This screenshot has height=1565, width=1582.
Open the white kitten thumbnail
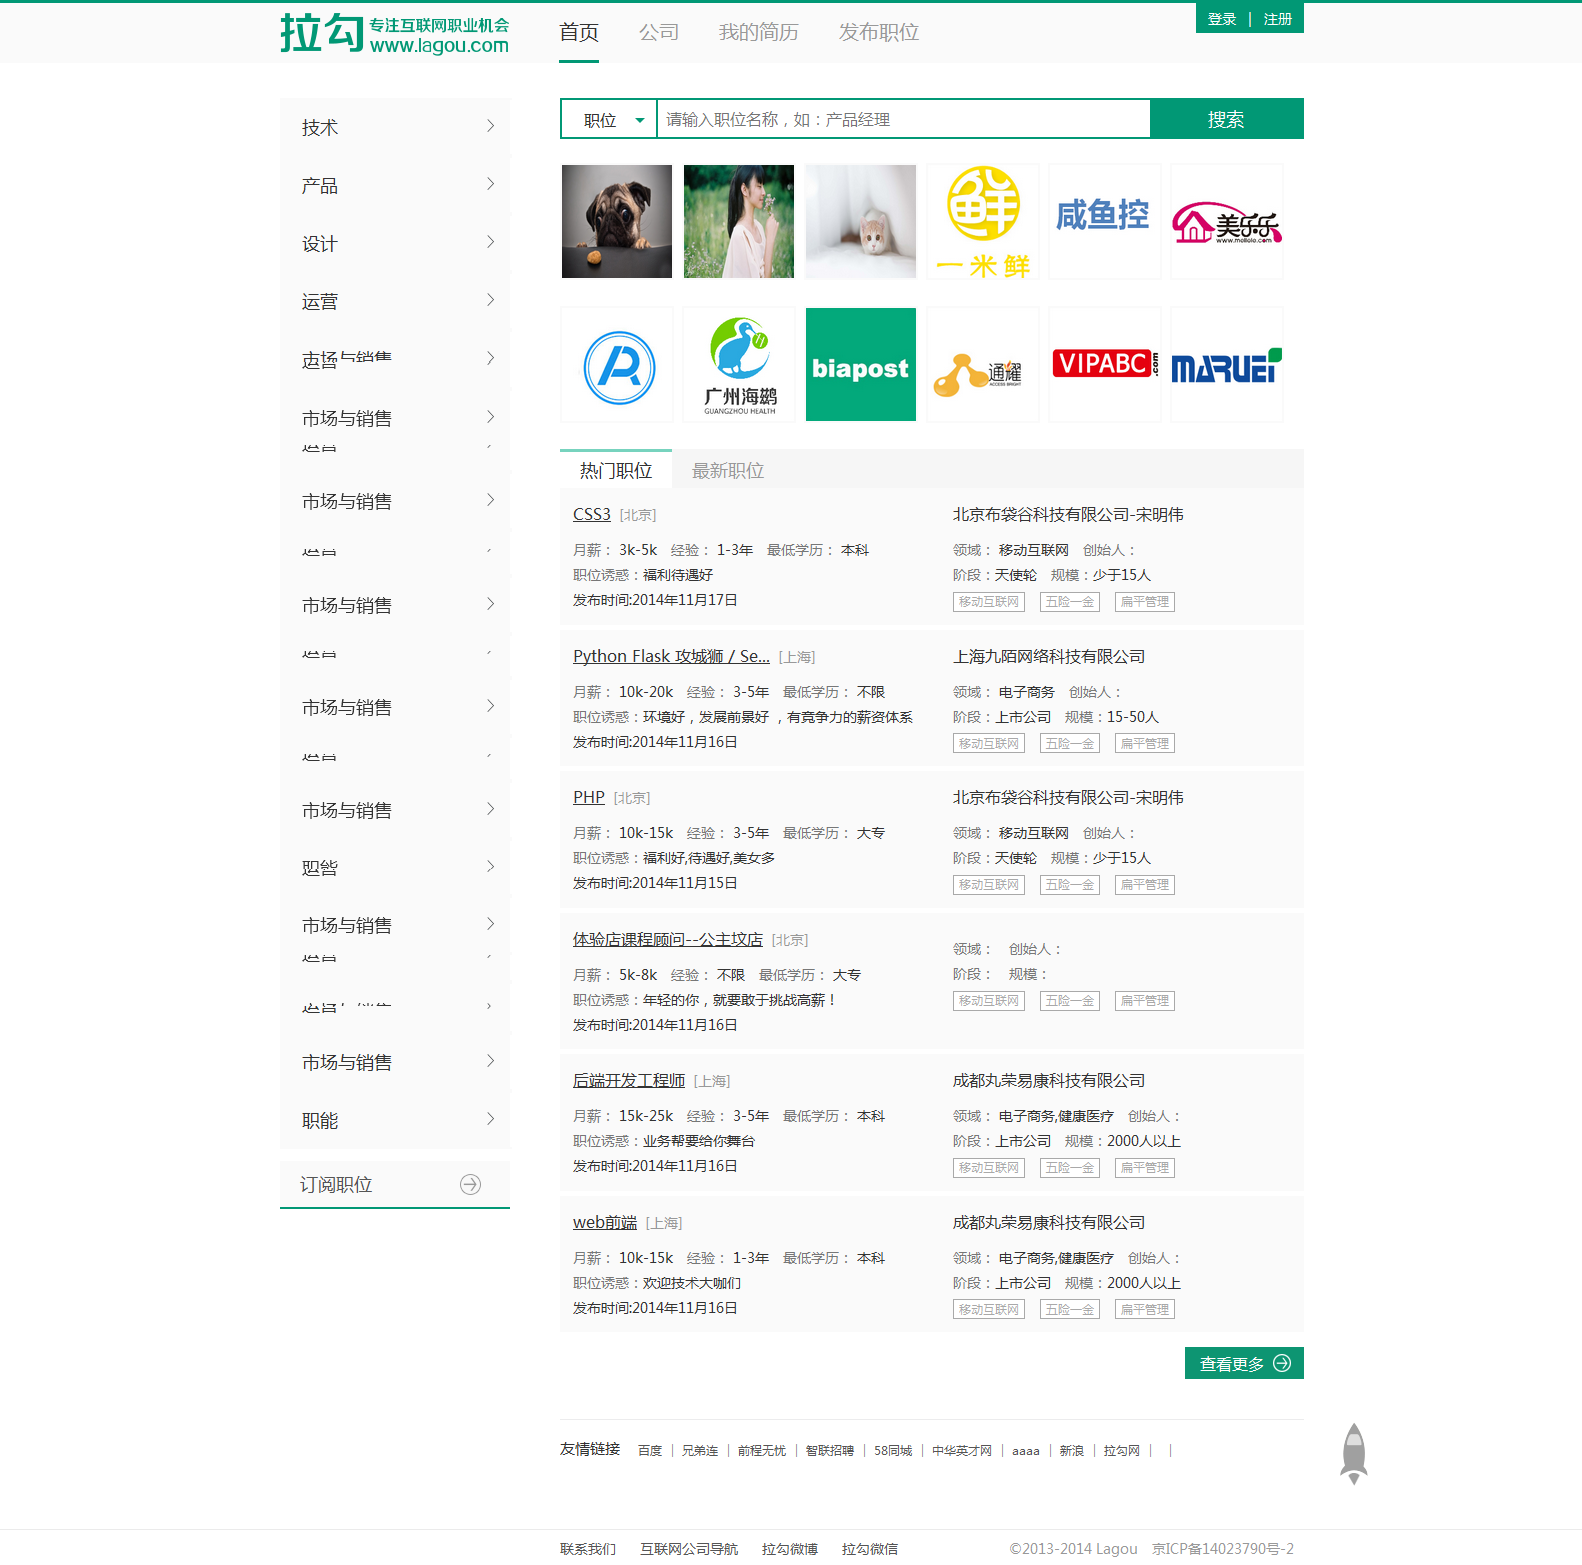coord(861,221)
